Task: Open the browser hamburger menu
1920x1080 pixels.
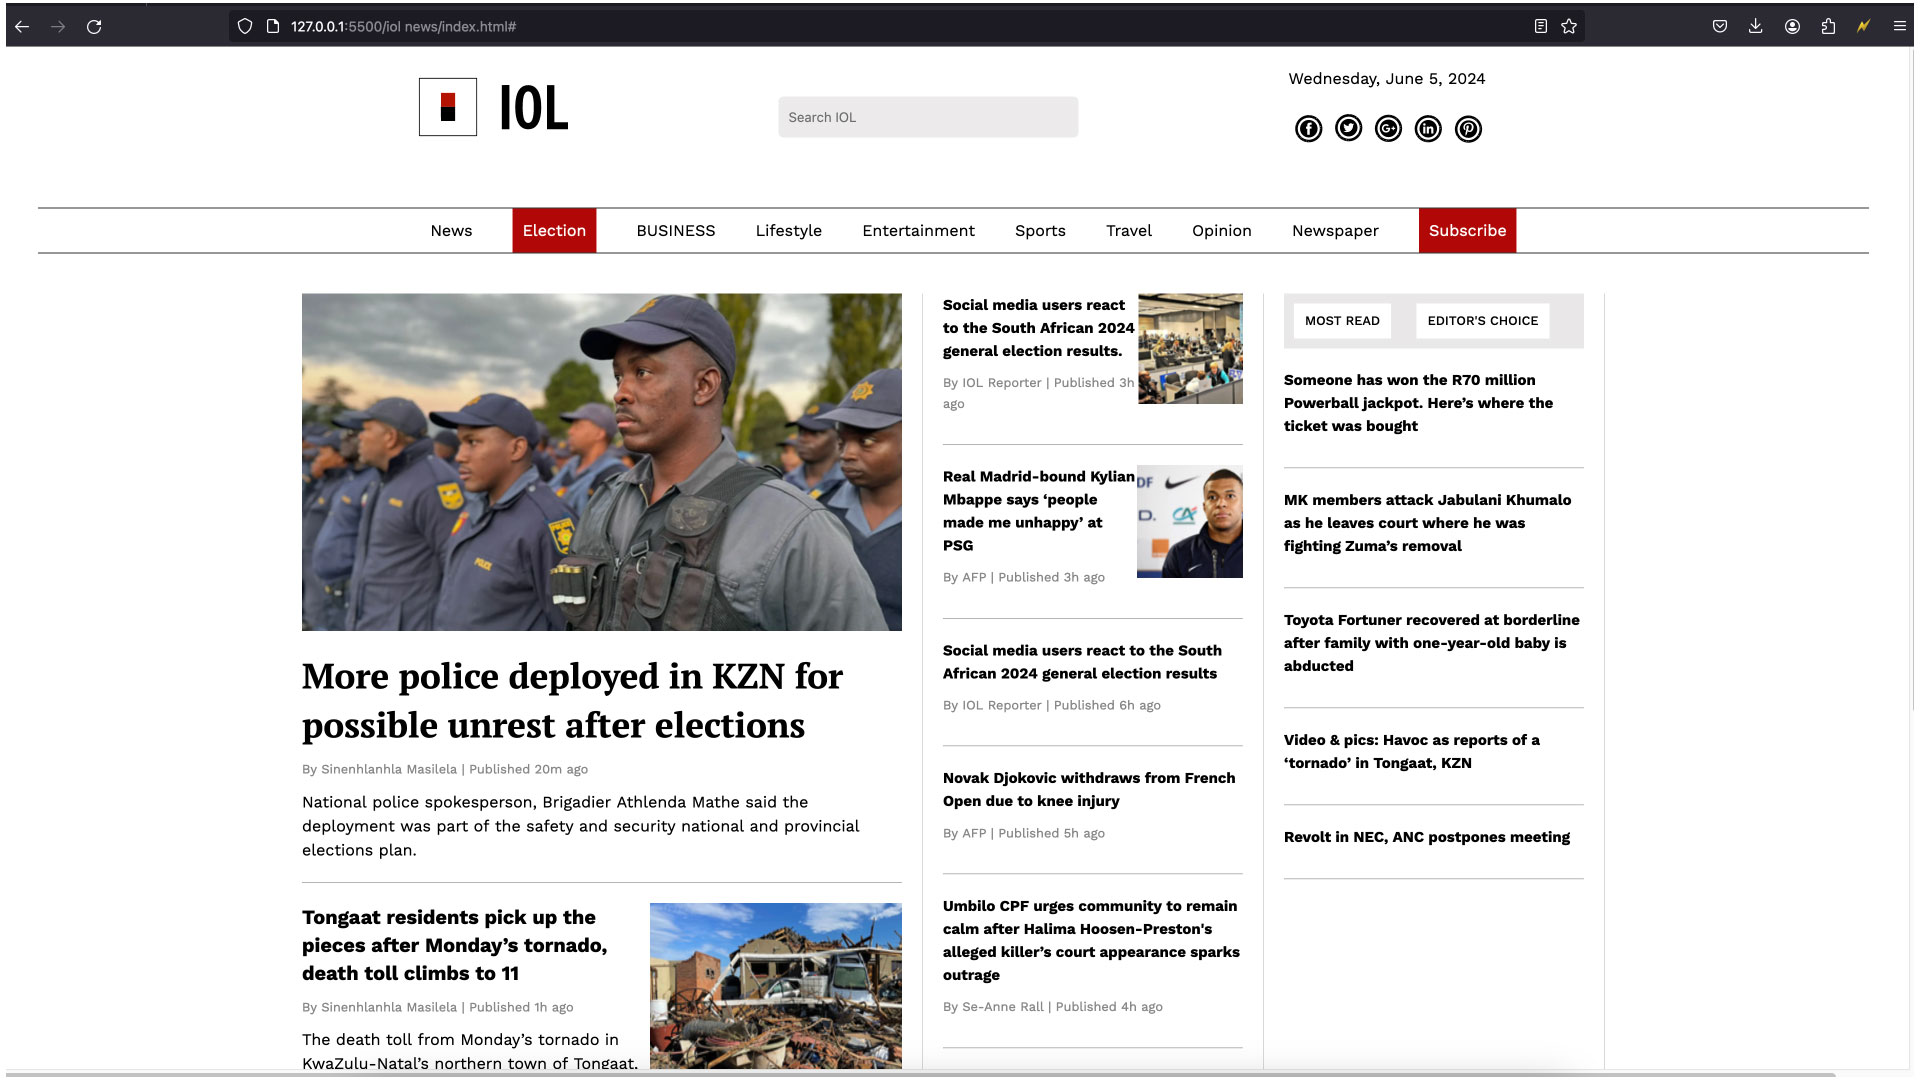Action: click(x=1899, y=27)
